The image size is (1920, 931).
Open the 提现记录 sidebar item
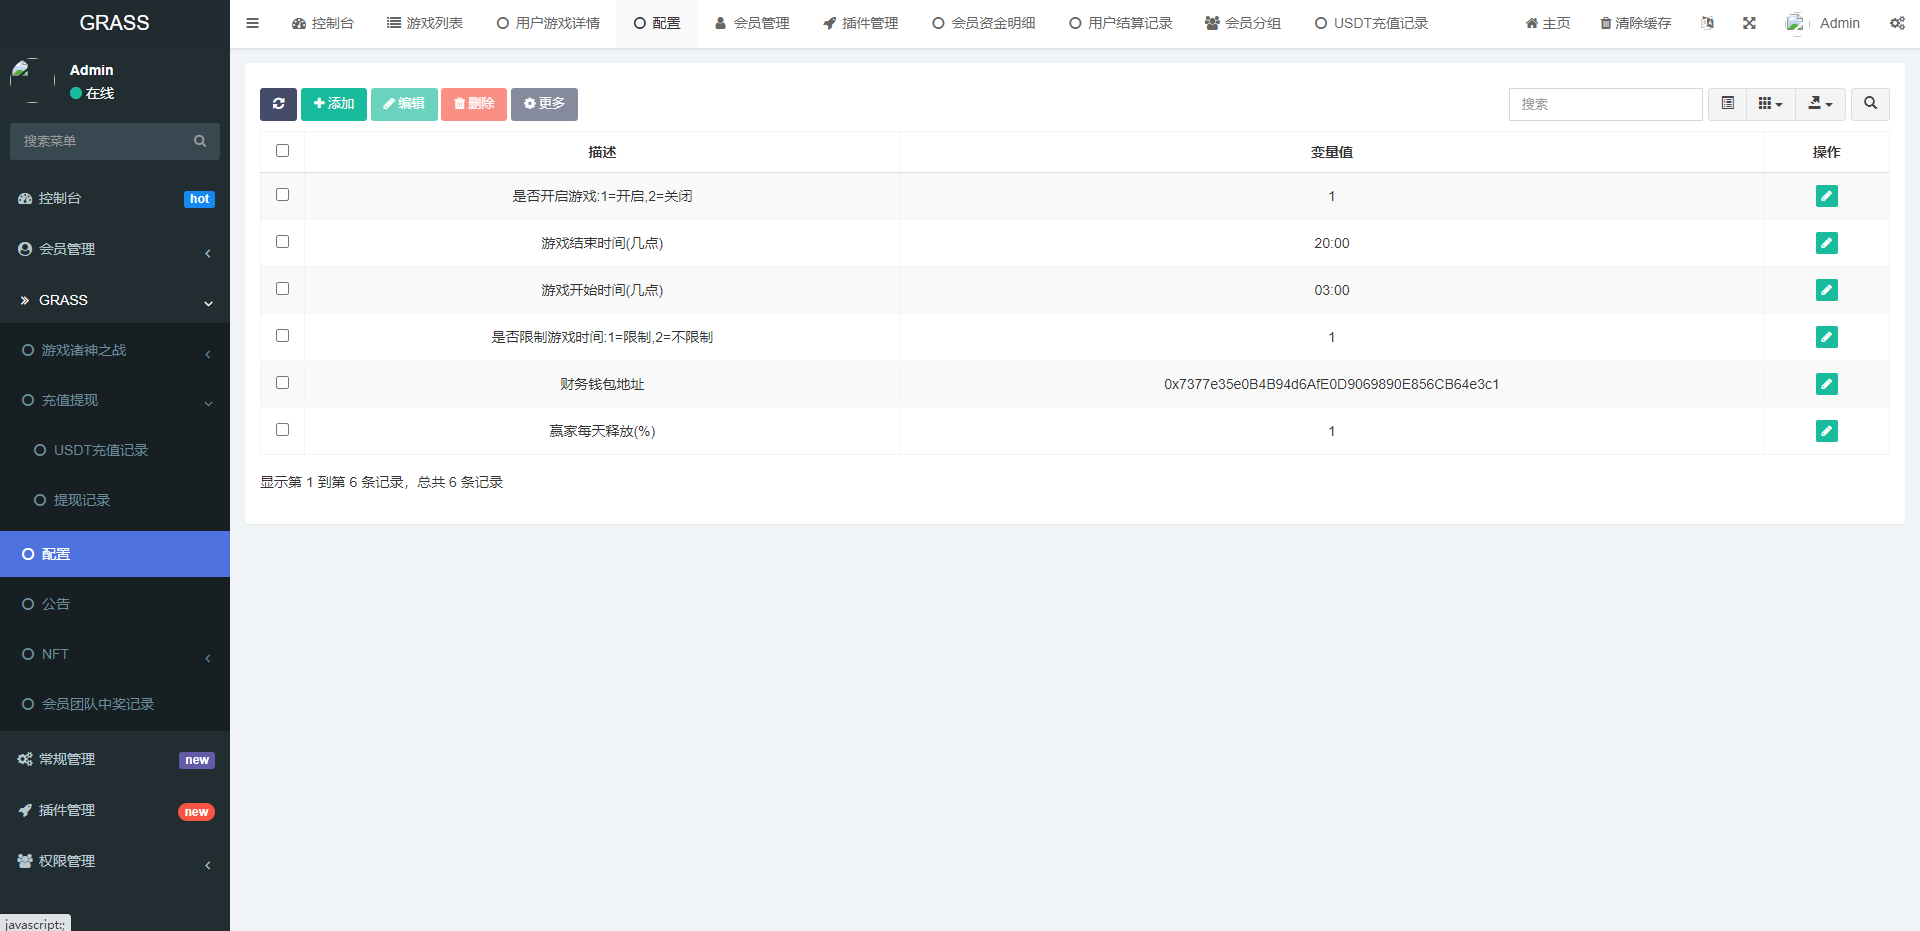[x=82, y=500]
